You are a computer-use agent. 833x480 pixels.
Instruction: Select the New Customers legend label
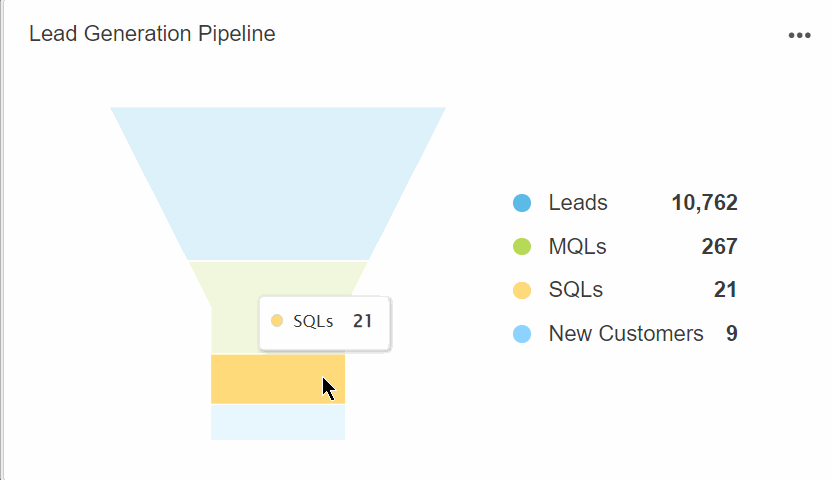[x=626, y=334]
